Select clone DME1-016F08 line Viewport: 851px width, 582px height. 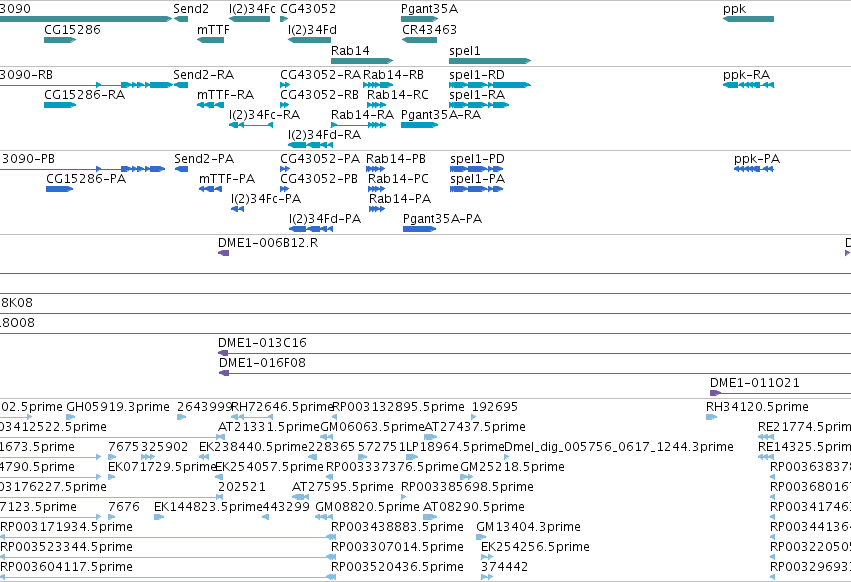535,374
